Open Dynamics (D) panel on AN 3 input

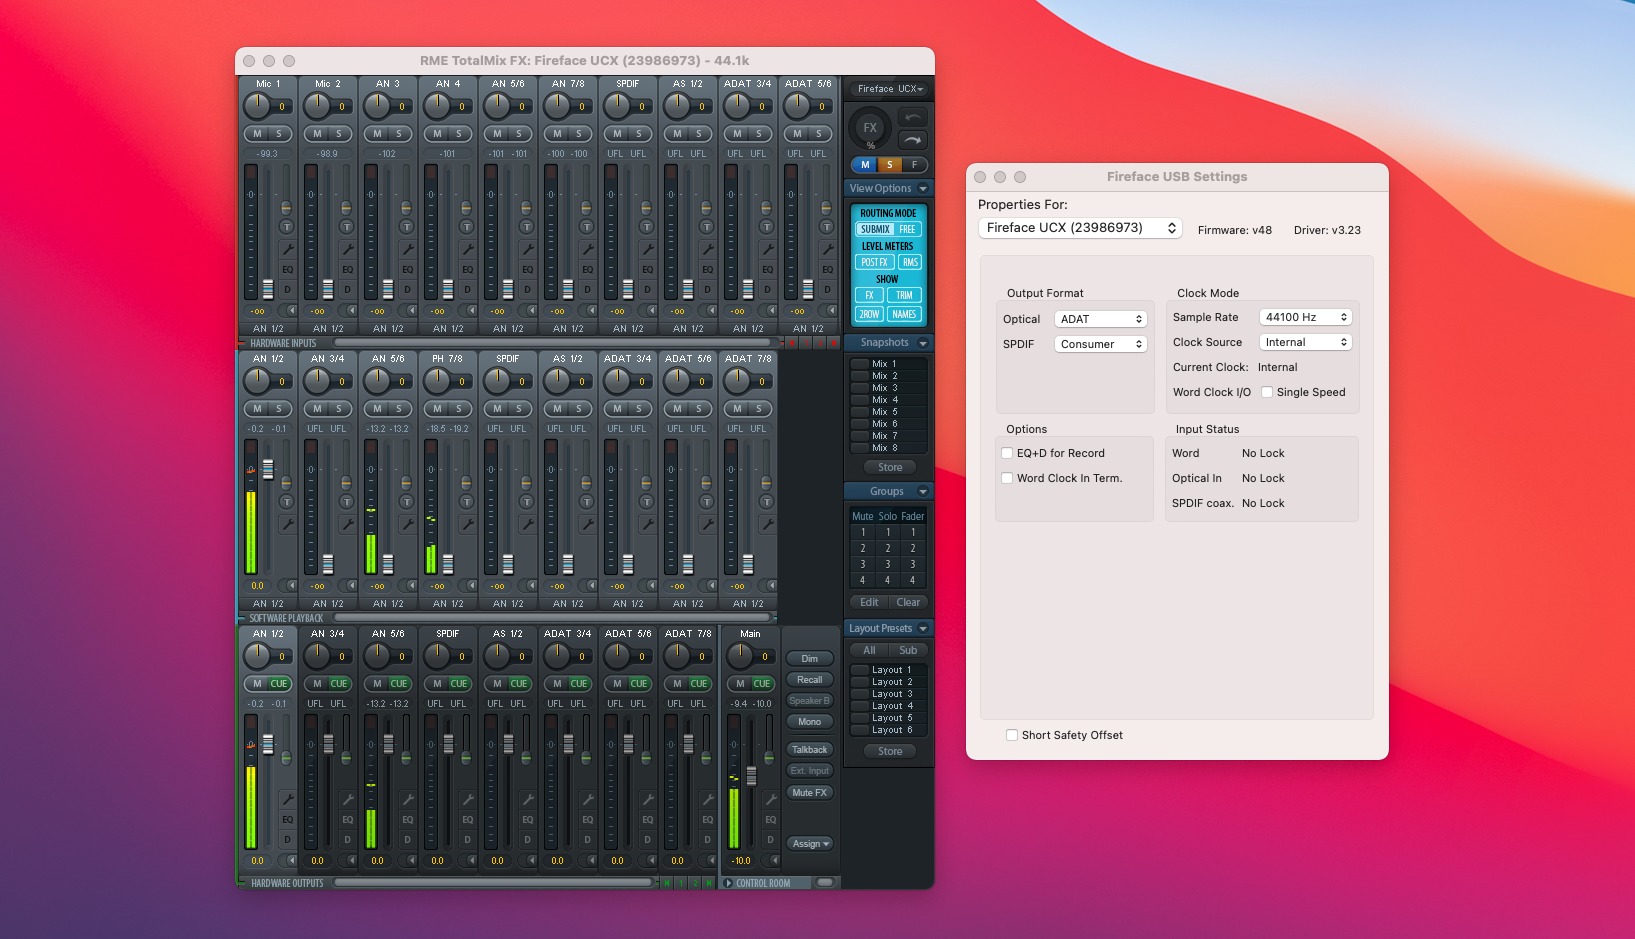tap(407, 290)
